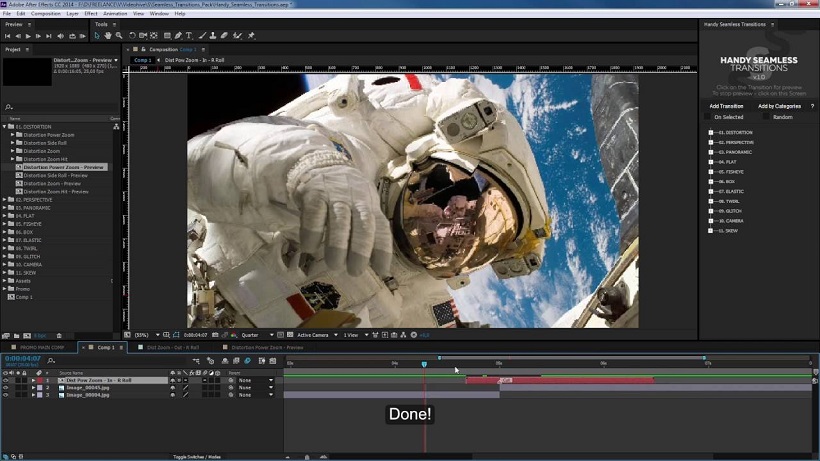Hide the Image_00045.jpg layer
Viewport: 820px width, 461px height.
click(6, 388)
